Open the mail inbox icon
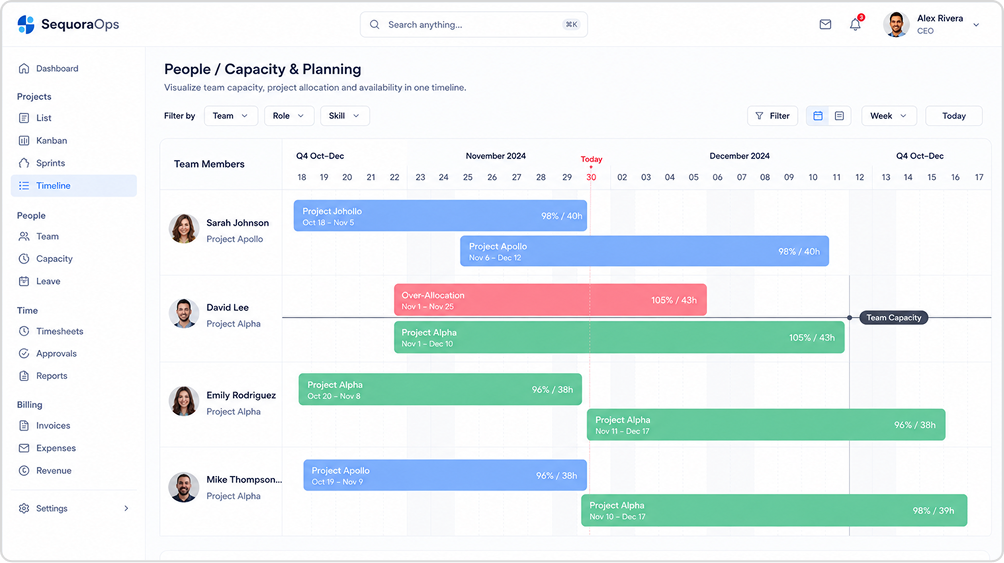The width and height of the screenshot is (1004, 563). tap(825, 24)
